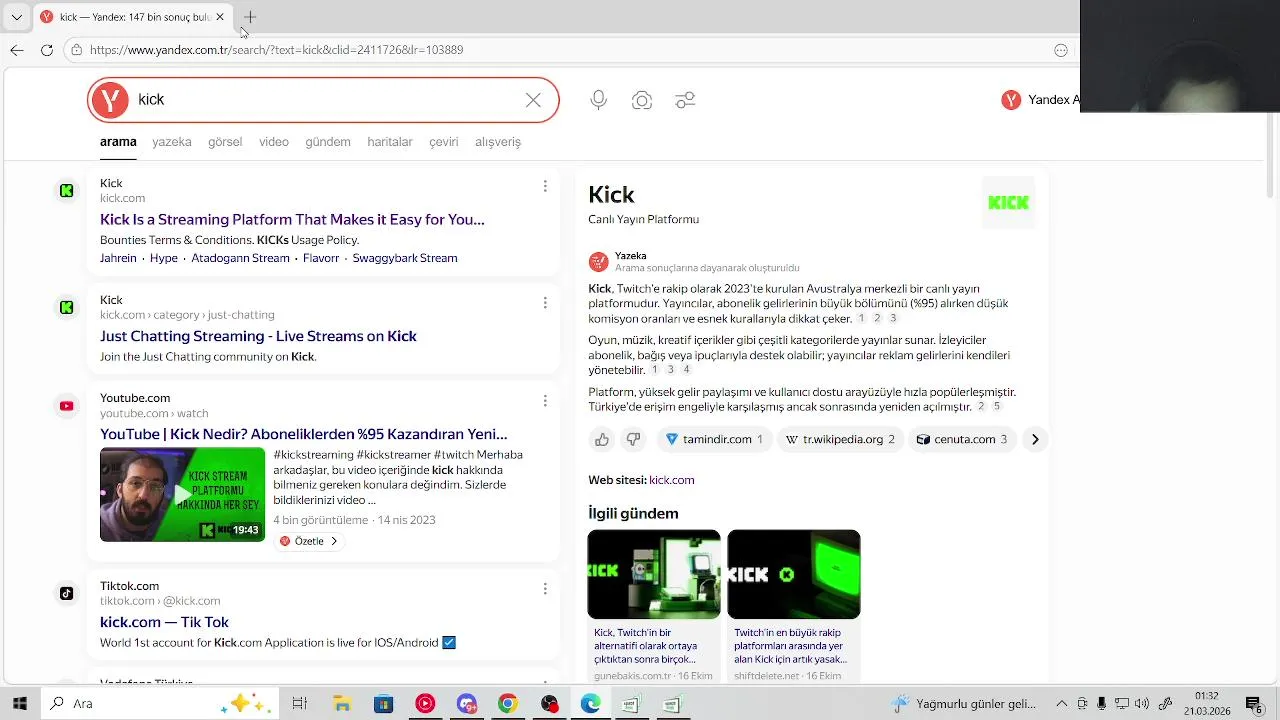This screenshot has width=1280, height=720.
Task: Click the Kick favicon beside first result
Action: (x=66, y=190)
